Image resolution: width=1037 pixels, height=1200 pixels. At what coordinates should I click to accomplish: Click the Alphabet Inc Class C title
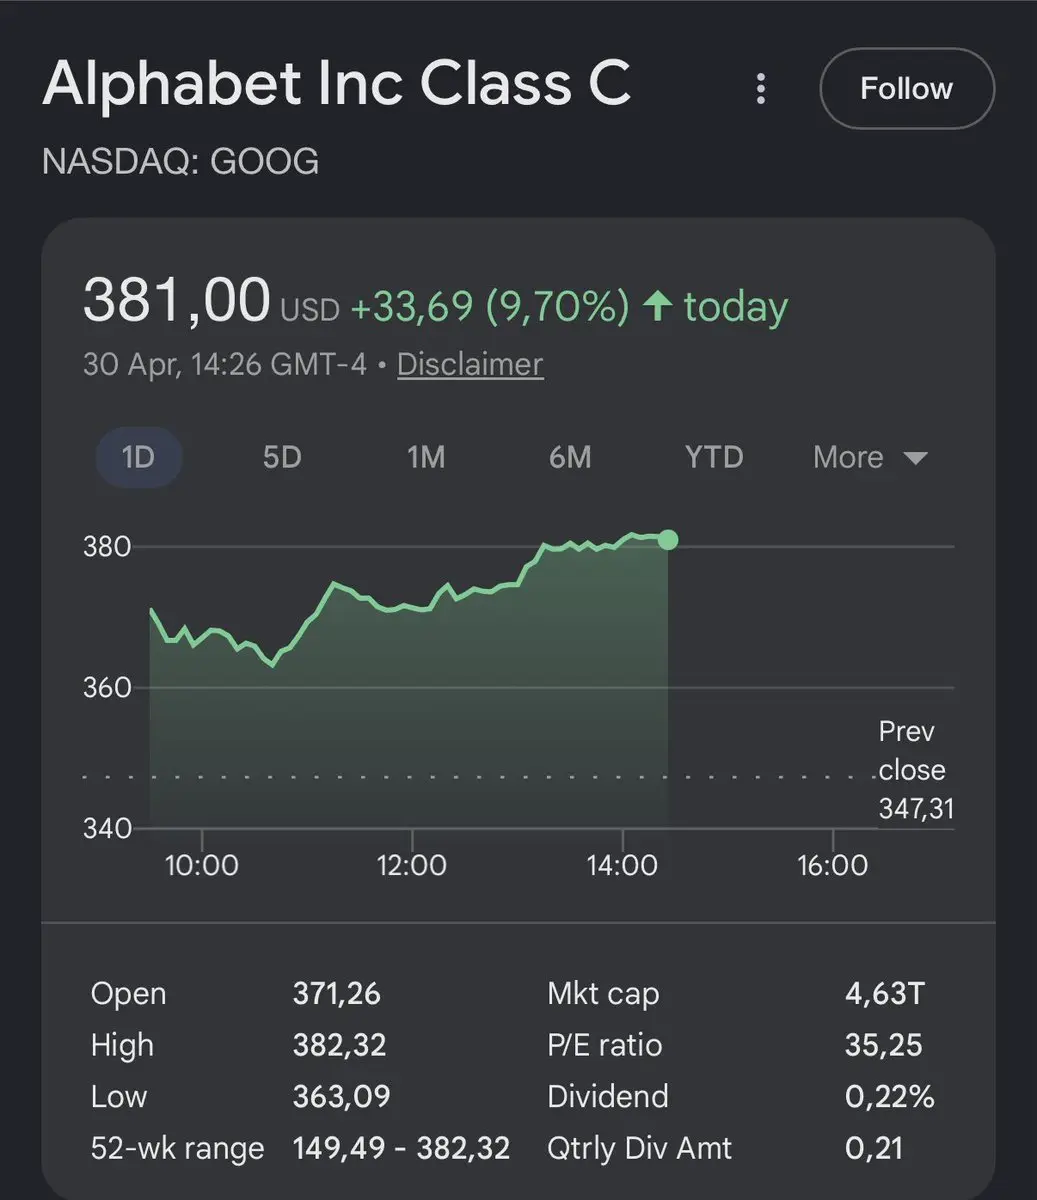tap(337, 83)
